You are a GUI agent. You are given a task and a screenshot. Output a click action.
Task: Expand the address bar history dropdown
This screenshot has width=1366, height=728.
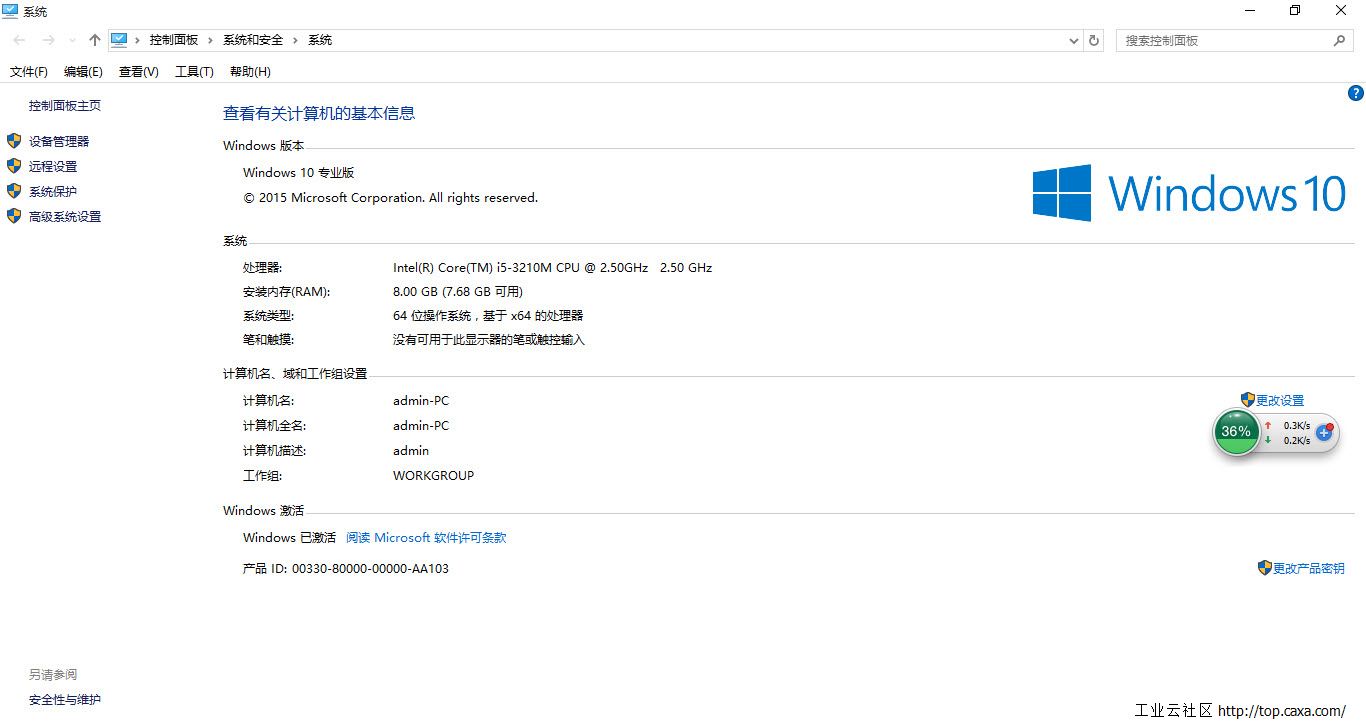pos(1074,40)
